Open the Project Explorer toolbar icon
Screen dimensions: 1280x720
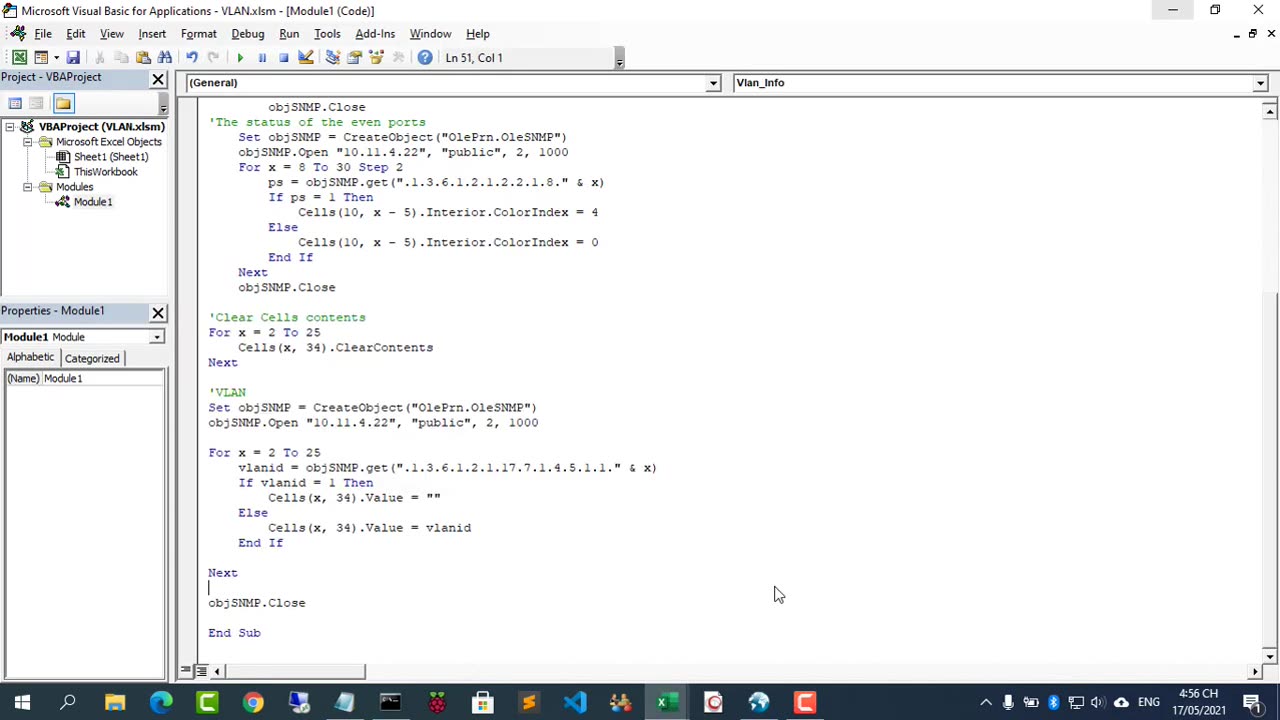click(333, 58)
